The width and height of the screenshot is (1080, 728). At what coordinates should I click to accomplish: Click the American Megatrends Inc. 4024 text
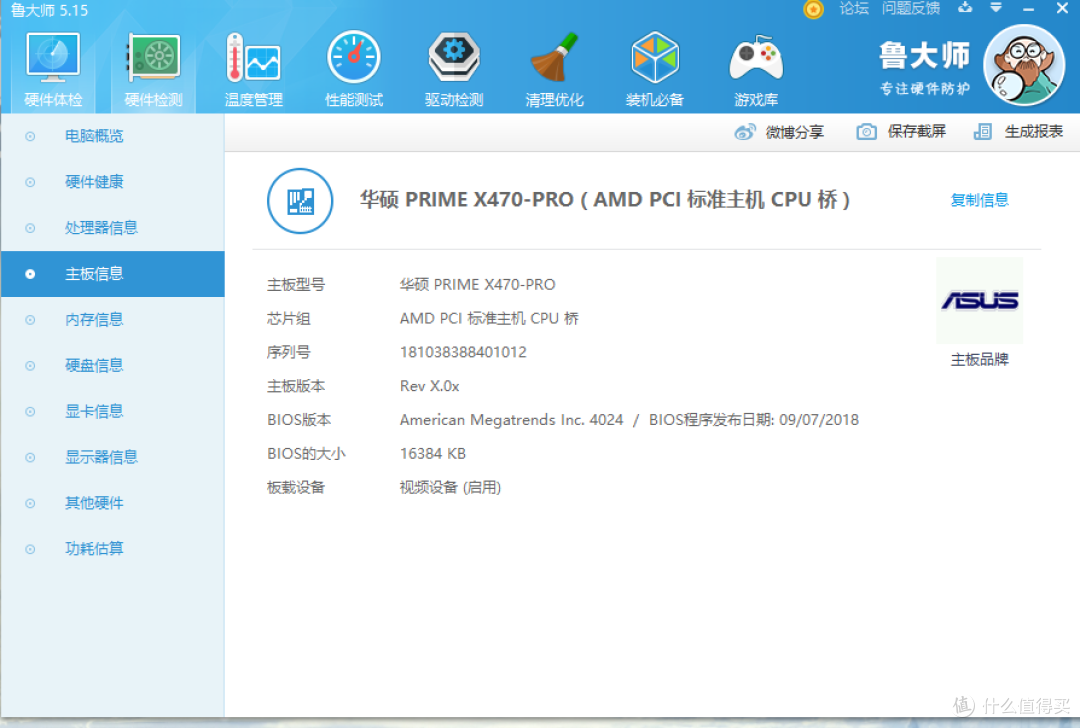pyautogui.click(x=511, y=419)
